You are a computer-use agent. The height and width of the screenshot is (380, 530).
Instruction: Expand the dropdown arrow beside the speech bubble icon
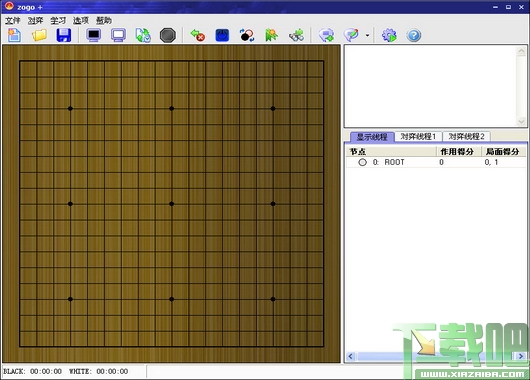(x=367, y=35)
